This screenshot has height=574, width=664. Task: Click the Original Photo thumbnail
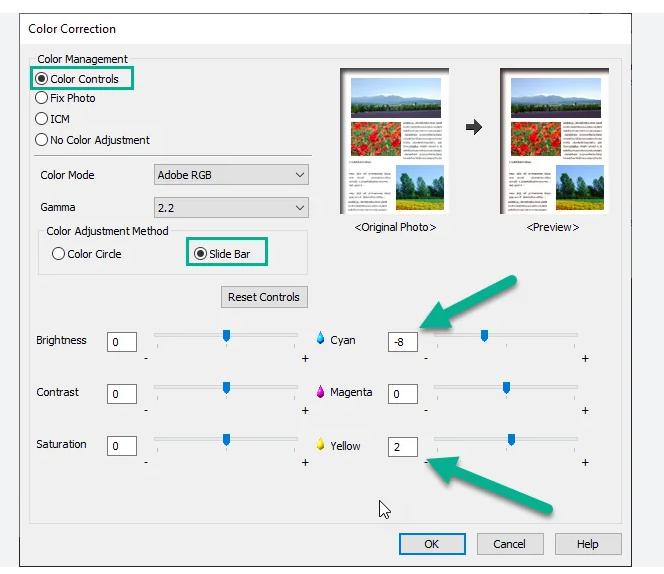pos(395,141)
